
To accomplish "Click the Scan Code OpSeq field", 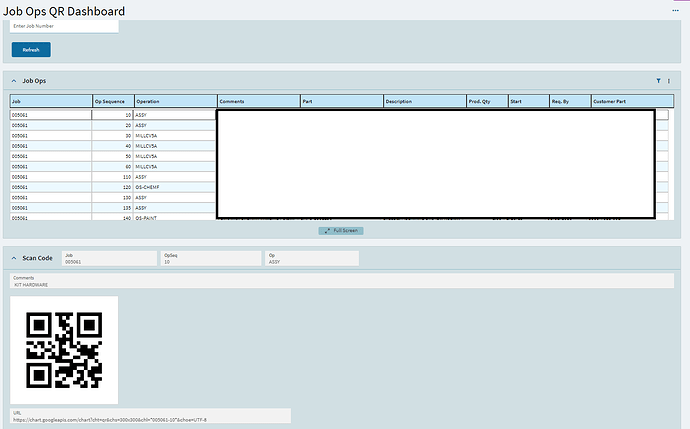I will 211,258.
